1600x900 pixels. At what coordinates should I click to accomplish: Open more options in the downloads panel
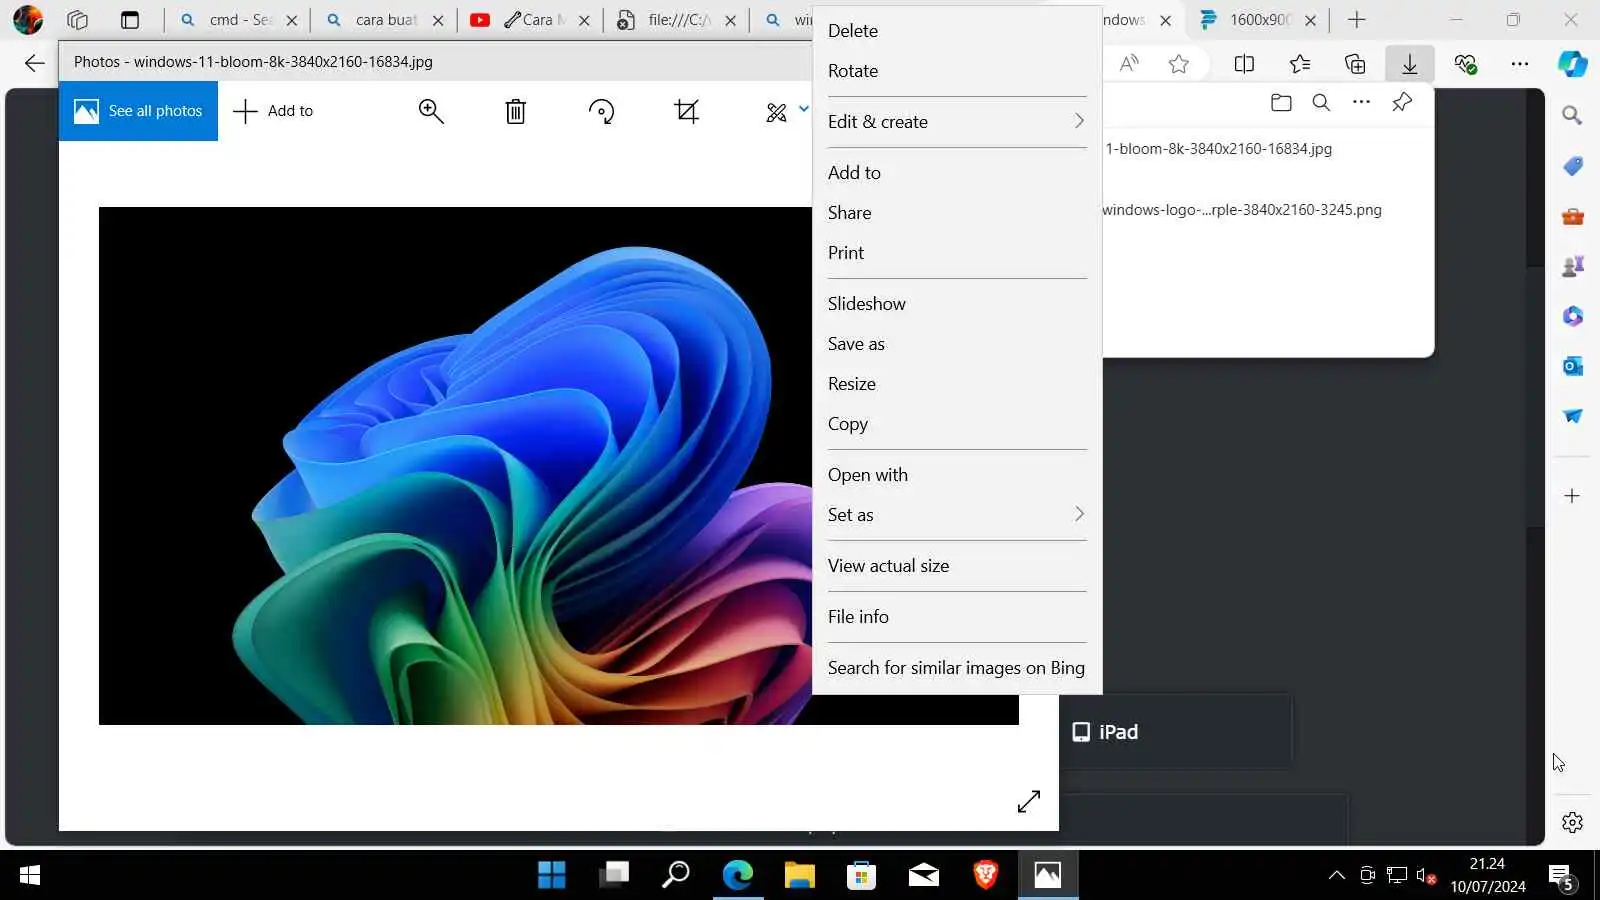click(x=1361, y=102)
